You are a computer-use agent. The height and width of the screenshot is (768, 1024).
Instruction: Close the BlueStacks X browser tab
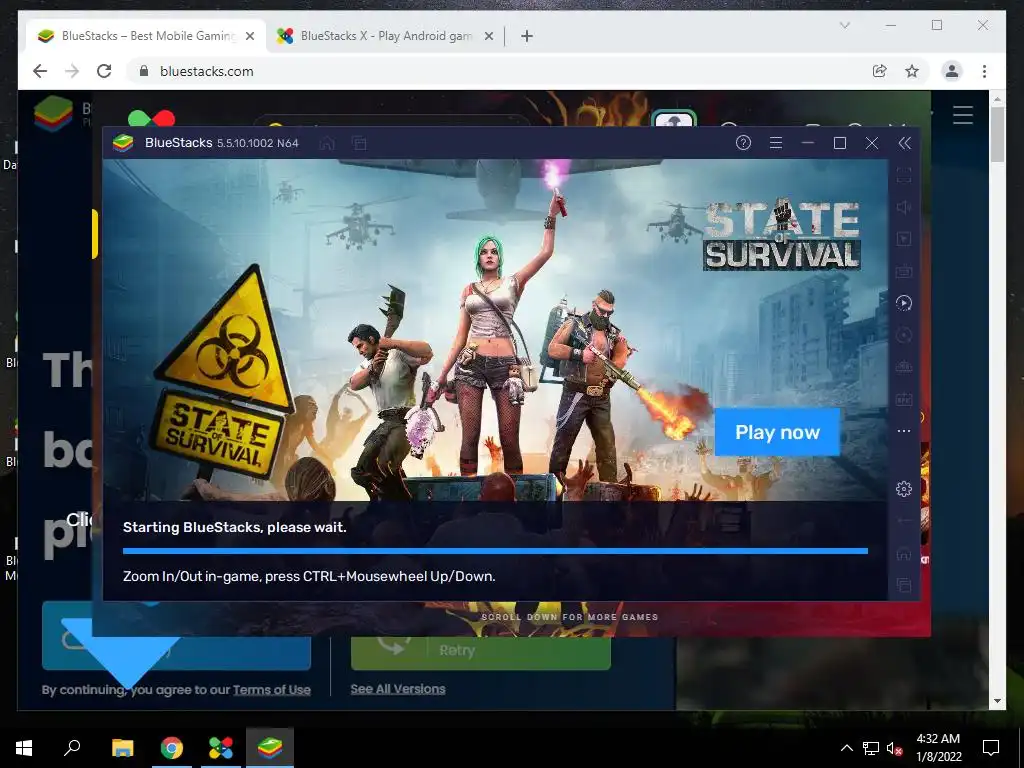[x=488, y=37]
